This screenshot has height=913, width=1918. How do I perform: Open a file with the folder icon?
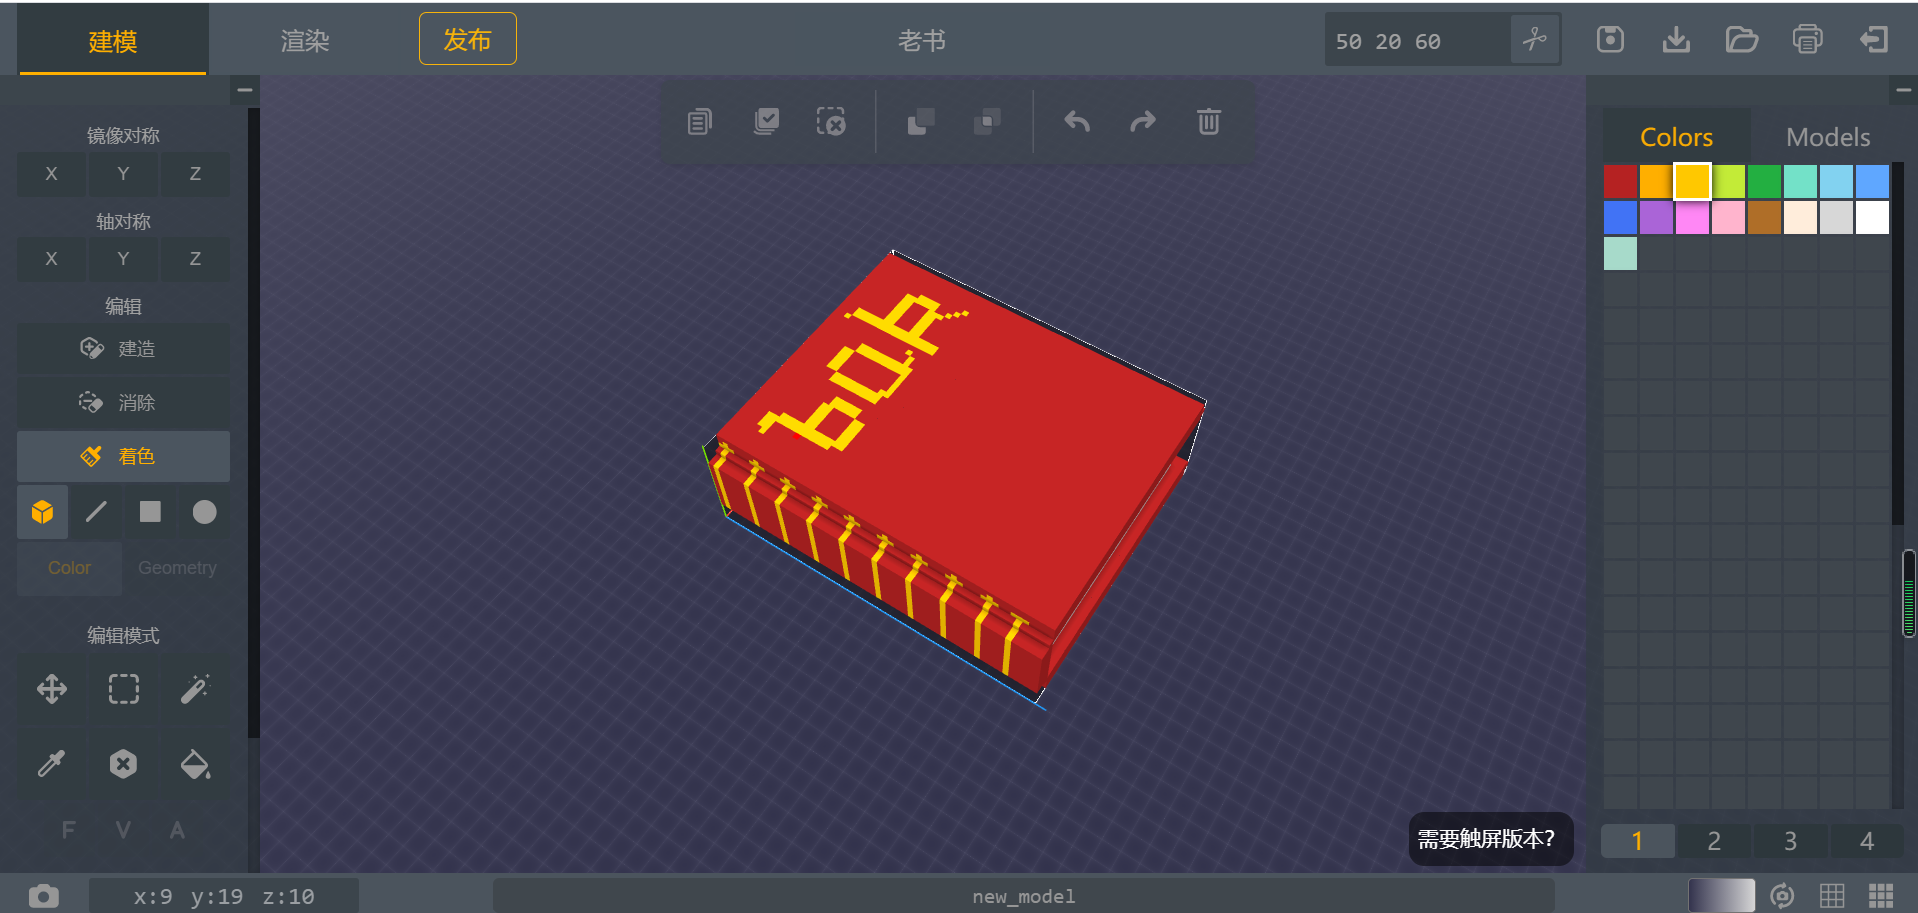coord(1742,40)
